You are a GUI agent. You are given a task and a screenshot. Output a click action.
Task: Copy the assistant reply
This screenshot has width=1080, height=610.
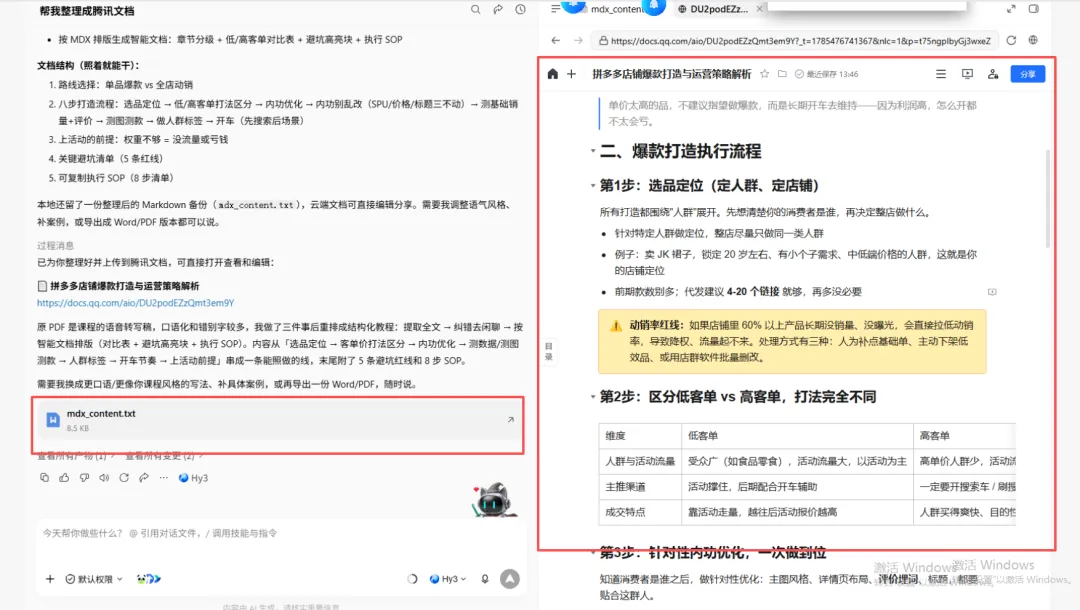point(44,478)
